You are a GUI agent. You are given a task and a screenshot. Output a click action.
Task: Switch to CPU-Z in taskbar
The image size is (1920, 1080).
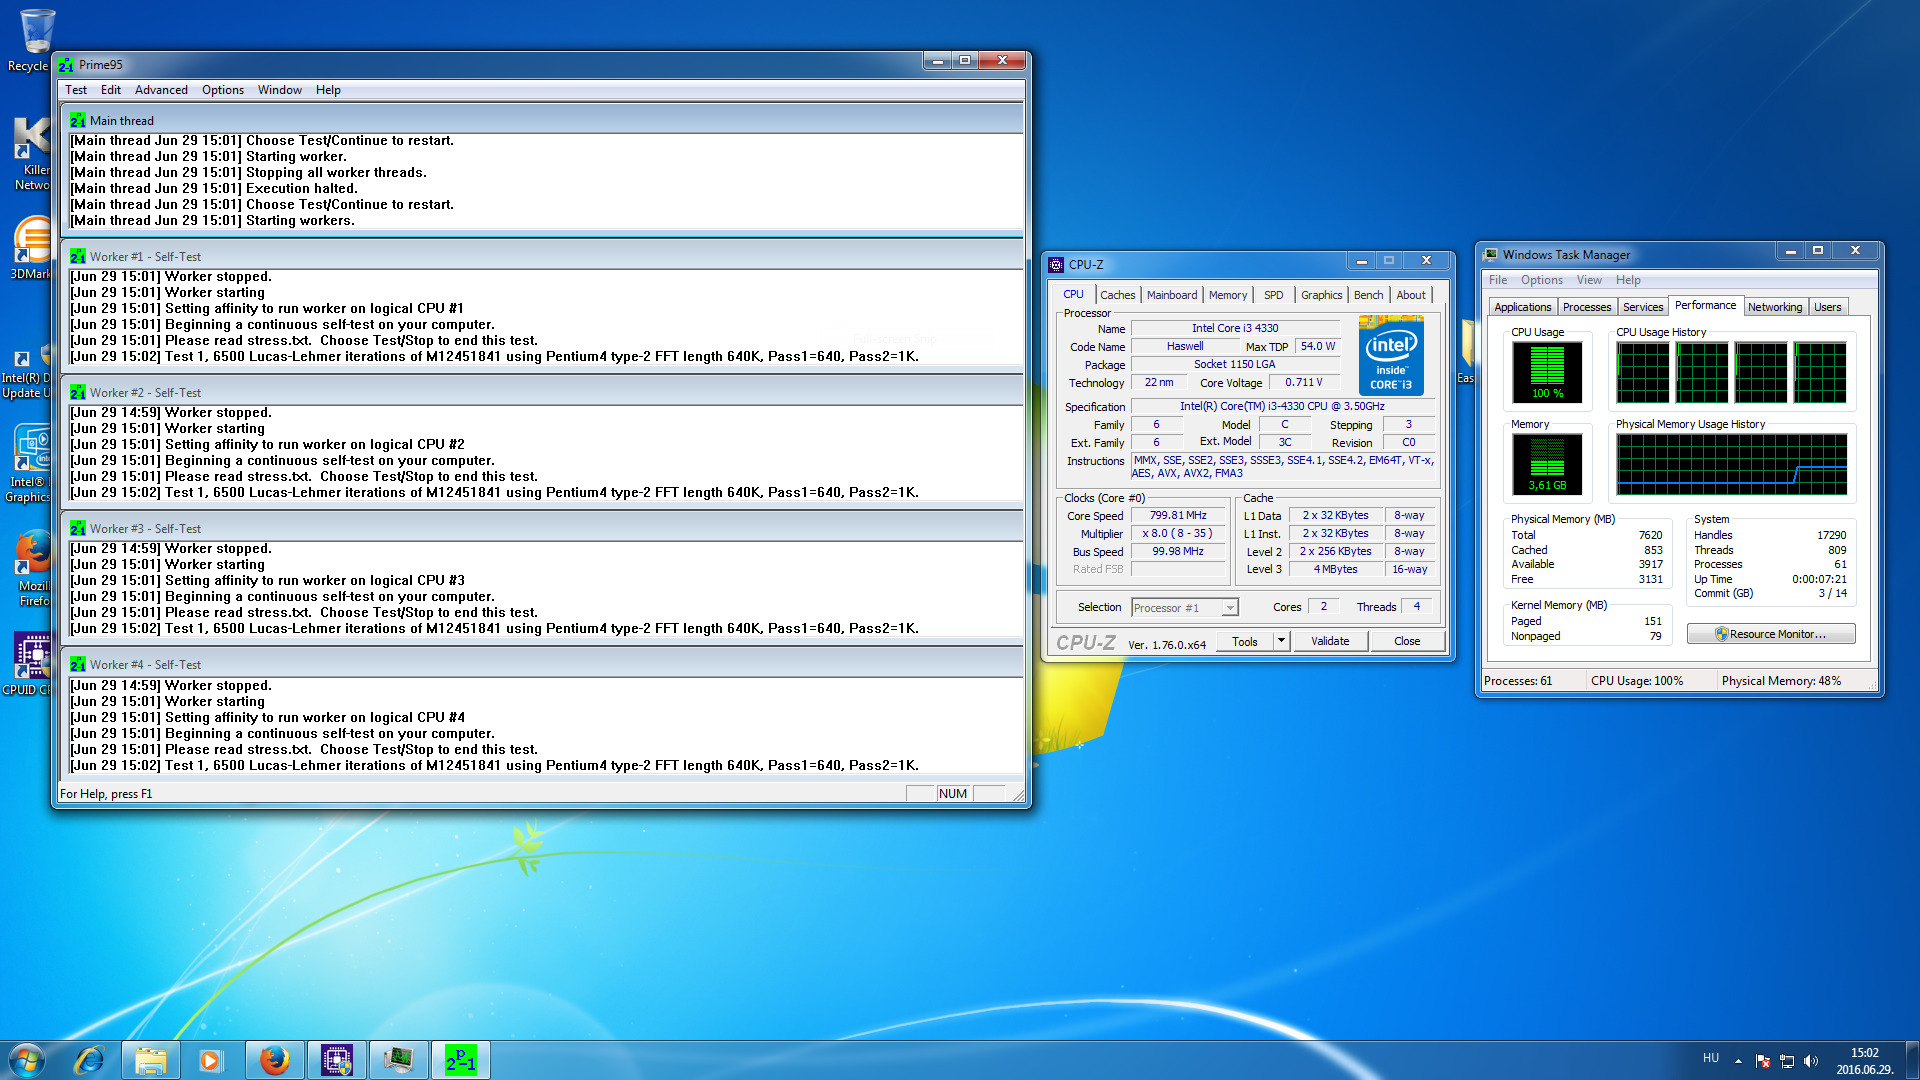(336, 1060)
